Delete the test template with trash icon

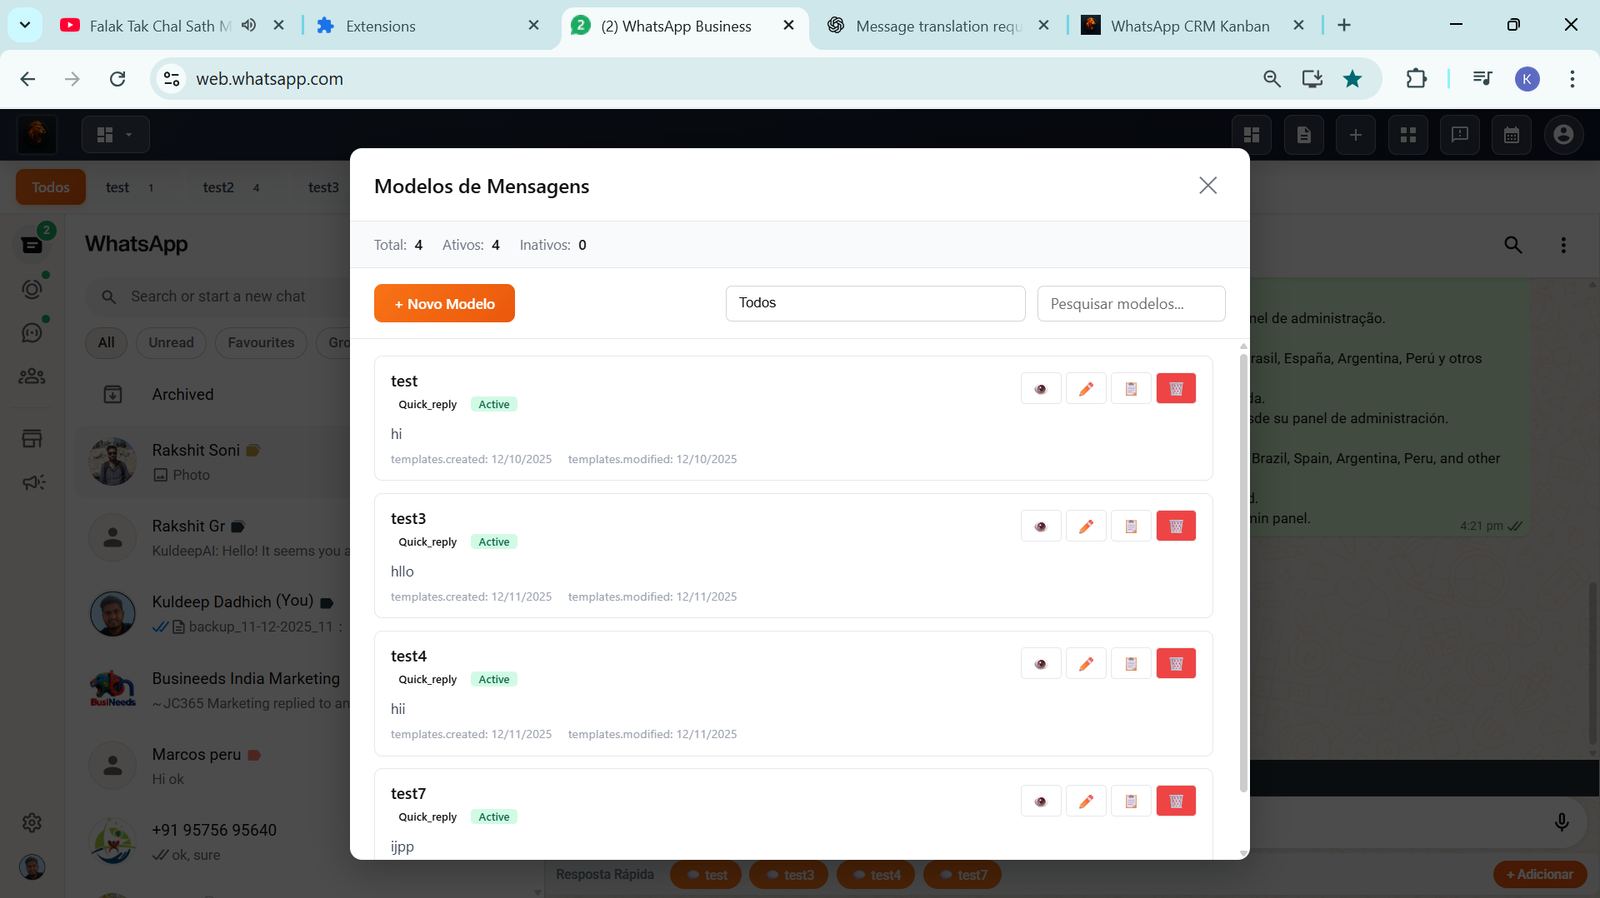(x=1176, y=389)
